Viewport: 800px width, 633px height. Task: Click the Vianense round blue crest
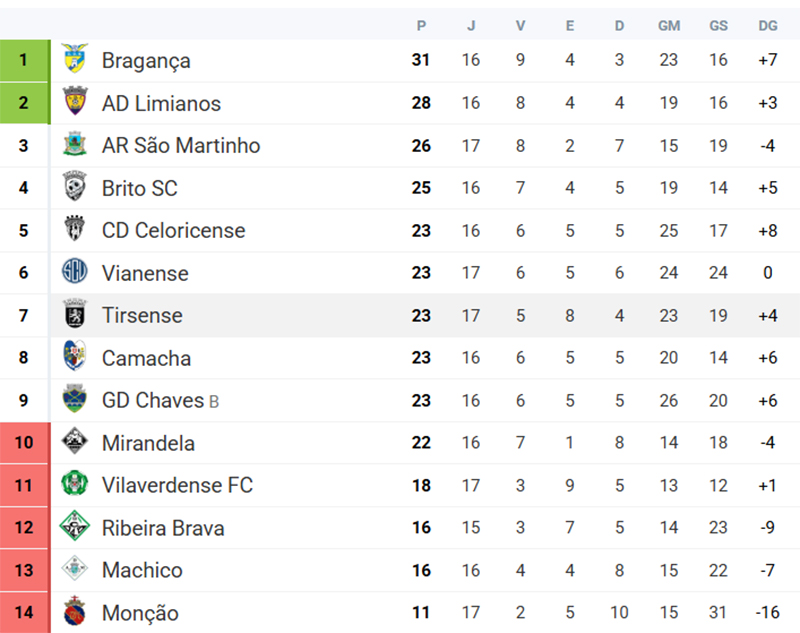coord(74,273)
